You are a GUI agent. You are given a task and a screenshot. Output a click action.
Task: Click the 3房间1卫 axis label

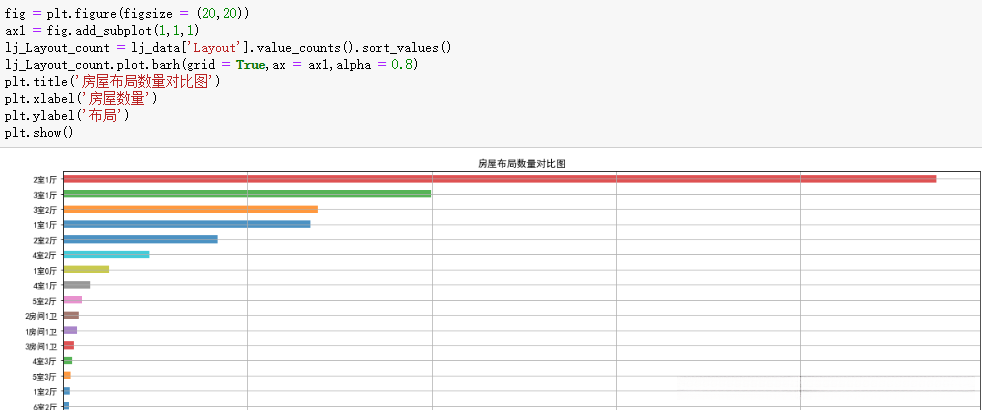[x=42, y=346]
